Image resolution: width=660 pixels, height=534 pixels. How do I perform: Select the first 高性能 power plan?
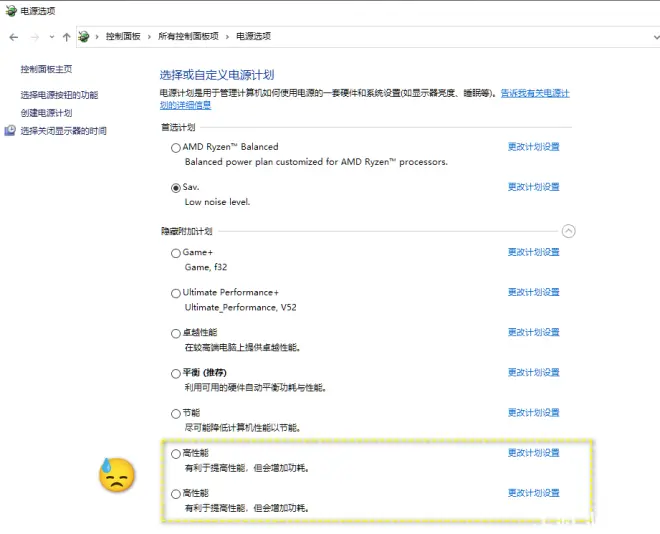click(x=176, y=454)
